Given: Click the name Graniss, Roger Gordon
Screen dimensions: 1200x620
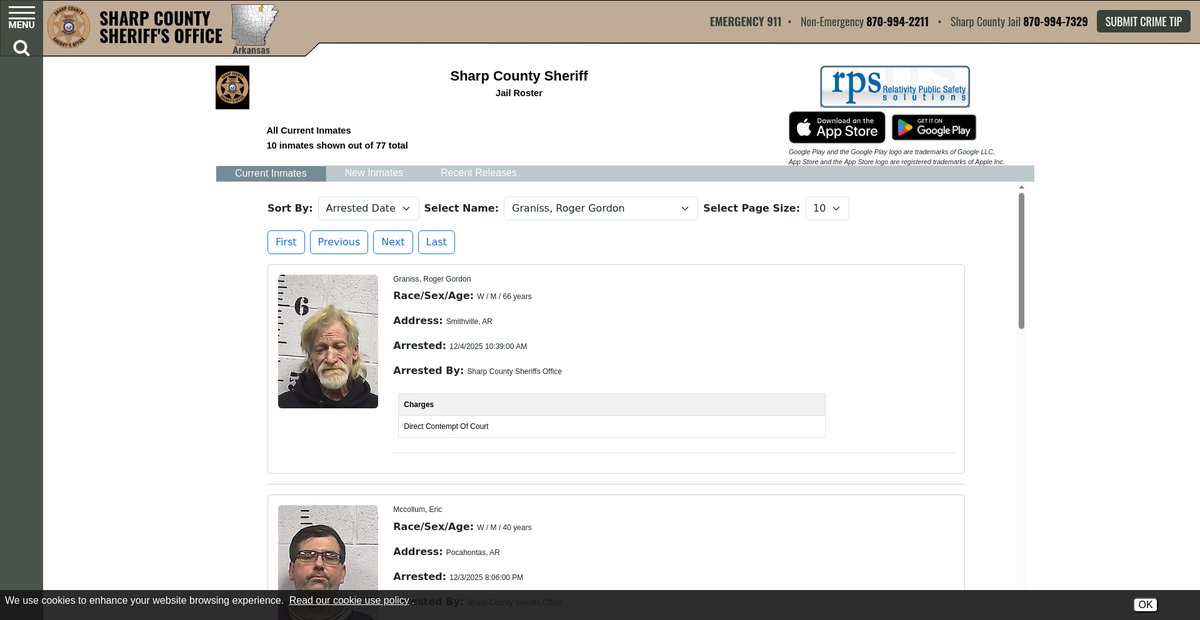Looking at the screenshot, I should click(x=432, y=279).
